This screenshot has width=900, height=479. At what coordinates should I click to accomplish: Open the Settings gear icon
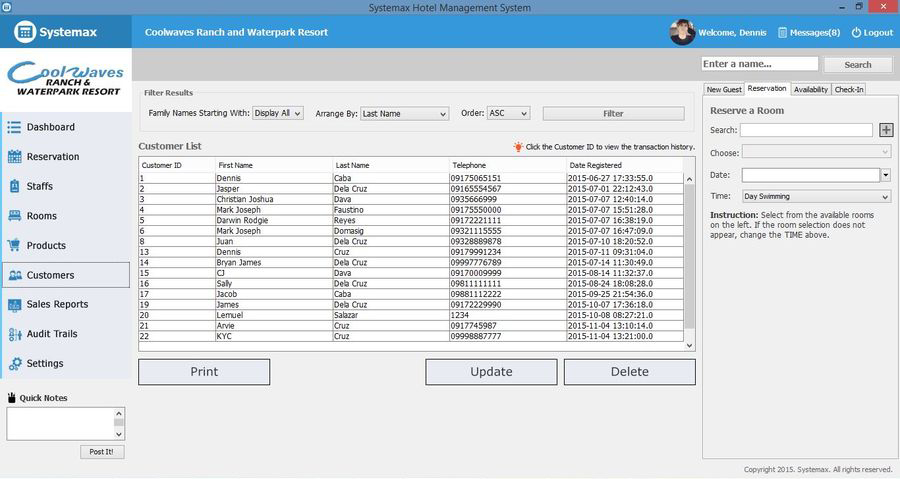pyautogui.click(x=15, y=364)
